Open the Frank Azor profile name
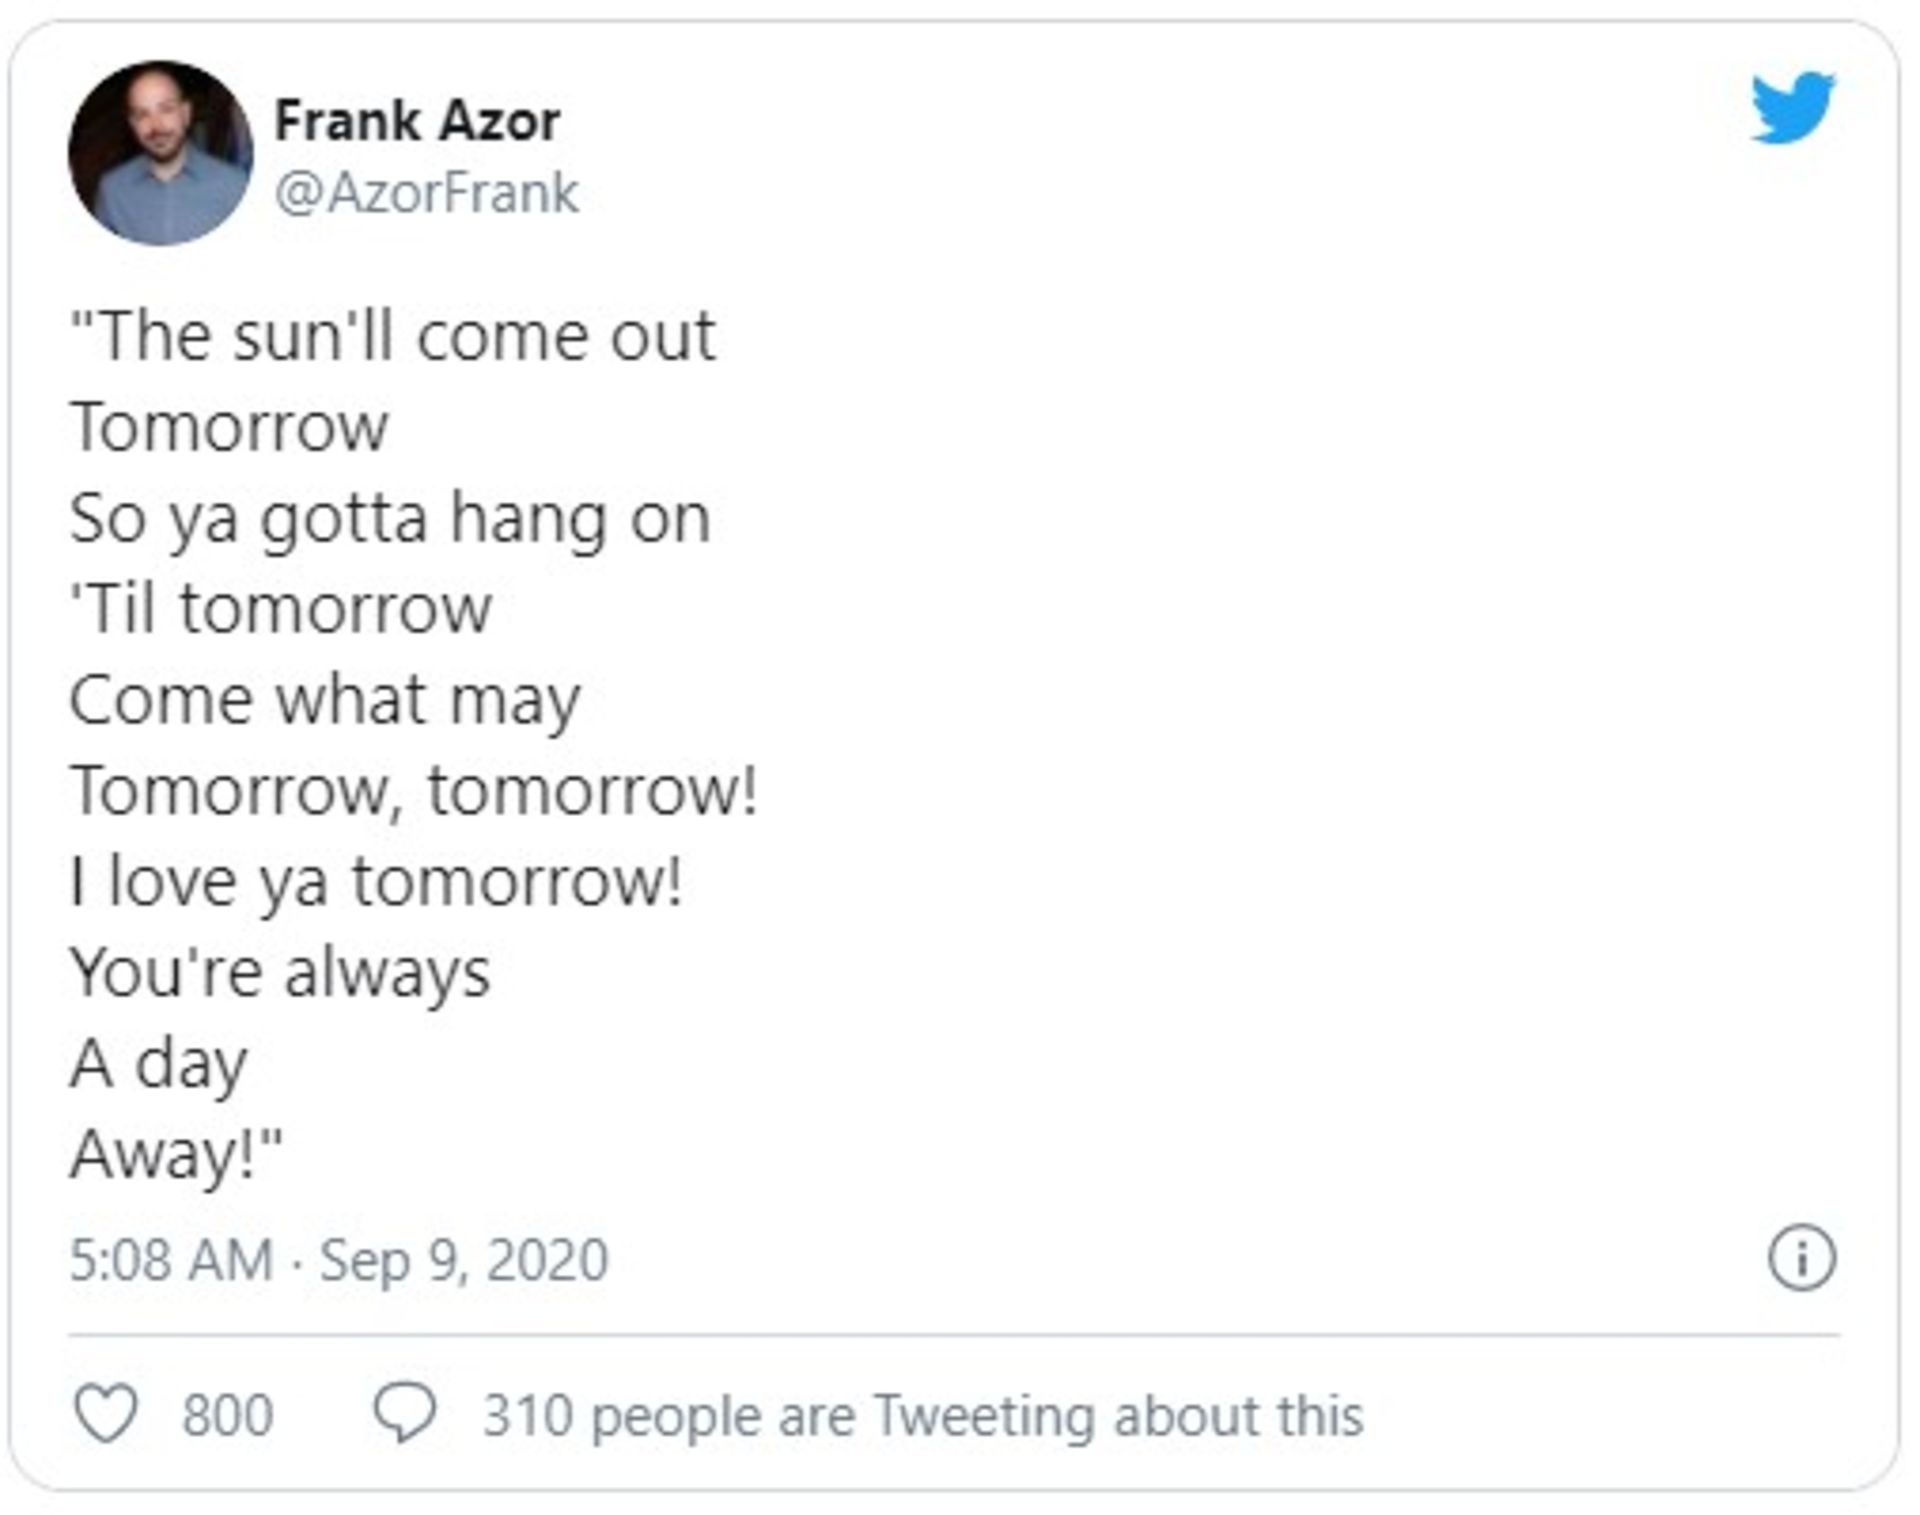The width and height of the screenshot is (1920, 1515). tap(417, 120)
